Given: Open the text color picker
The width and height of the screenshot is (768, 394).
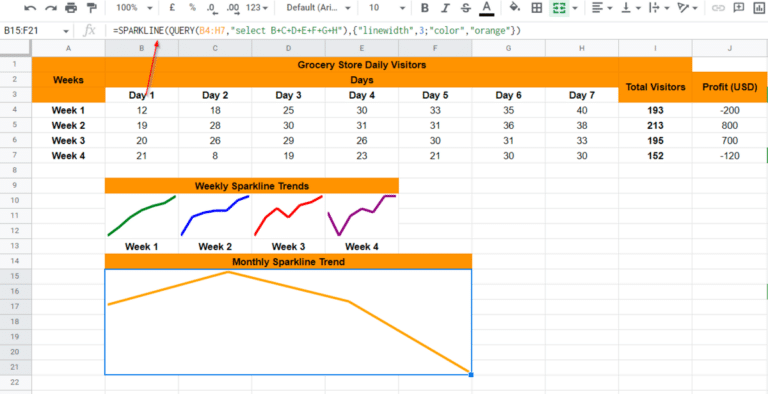Looking at the screenshot, I should pos(486,8).
